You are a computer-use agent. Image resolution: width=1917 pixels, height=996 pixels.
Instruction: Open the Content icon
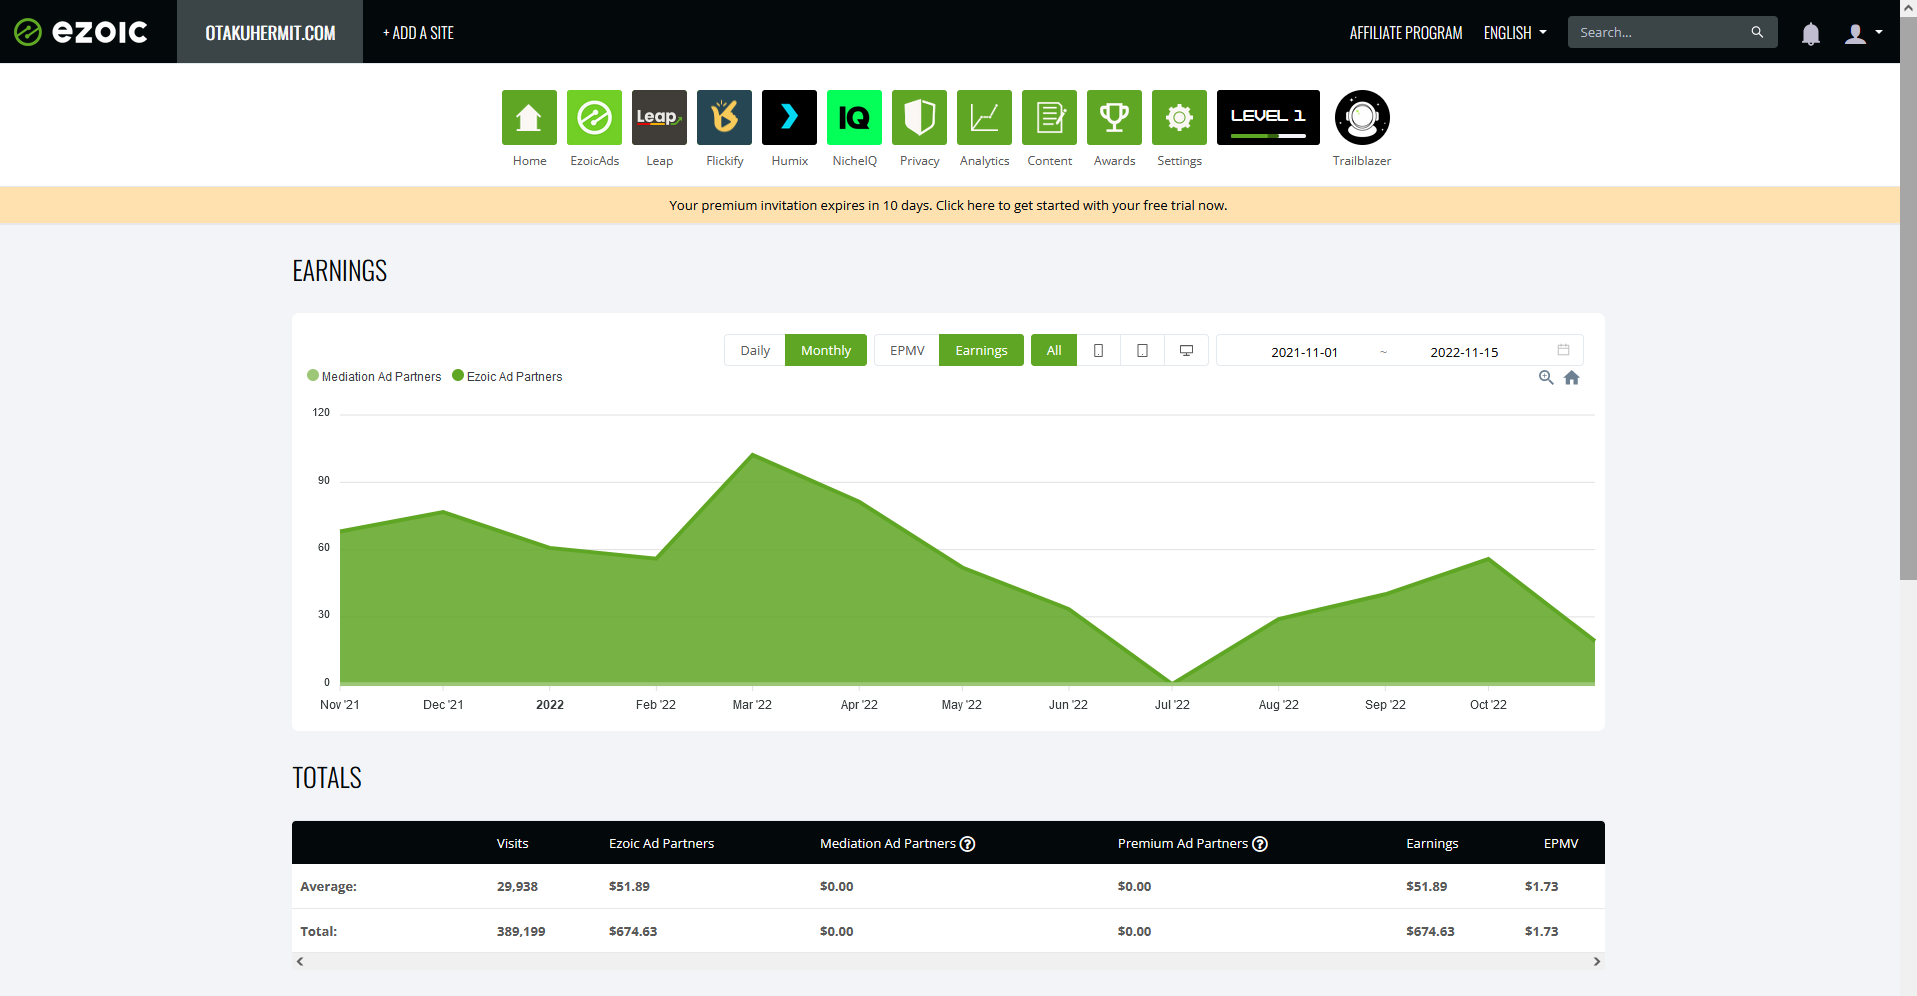[1049, 117]
